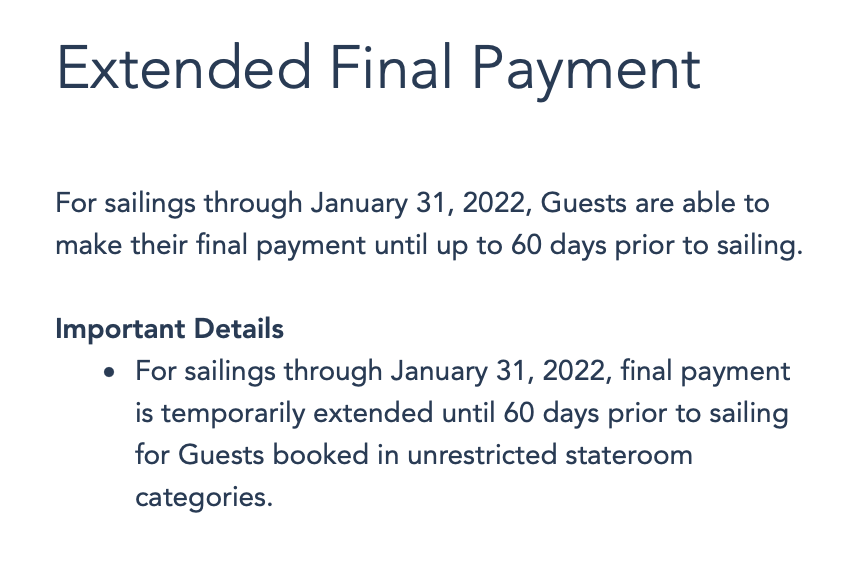The width and height of the screenshot is (849, 587).
Task: Click the "Extended Final Payment" heading
Action: 378,70
